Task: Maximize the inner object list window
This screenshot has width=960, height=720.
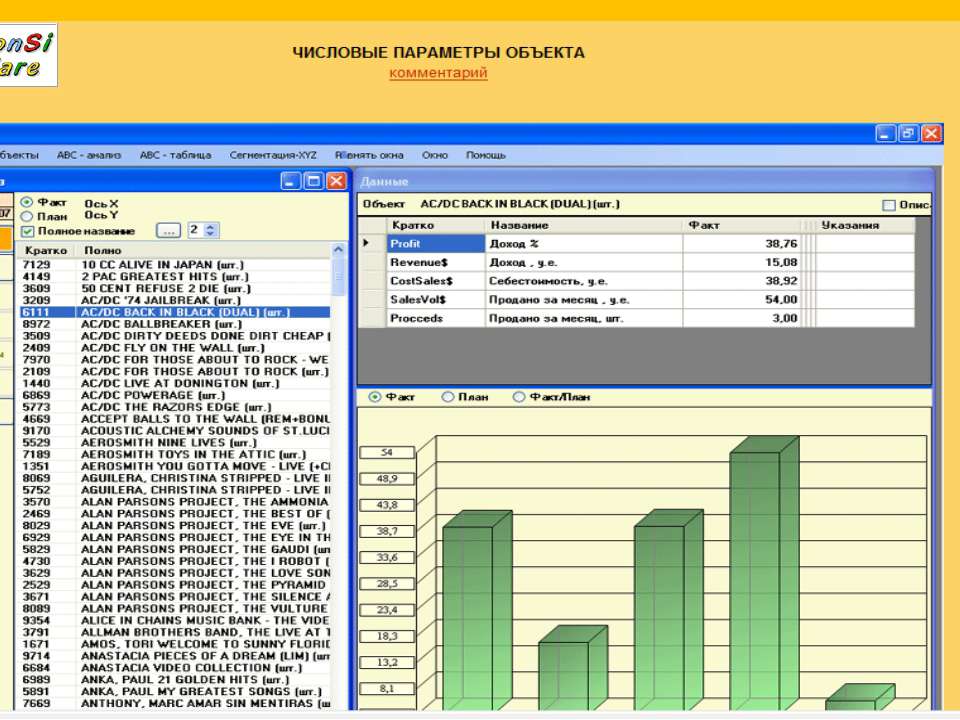Action: click(x=313, y=181)
